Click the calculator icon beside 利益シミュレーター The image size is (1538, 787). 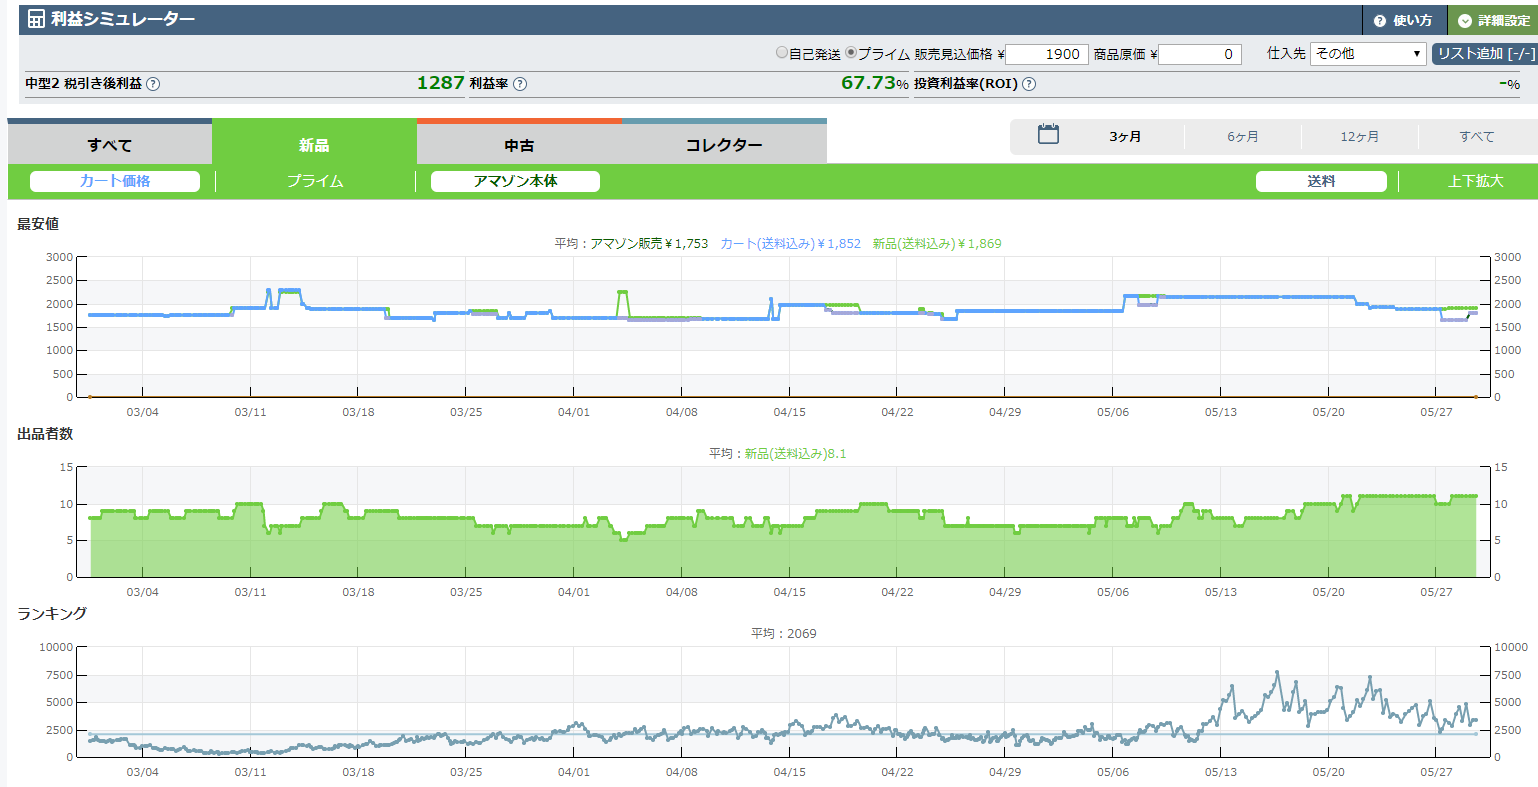(36, 19)
